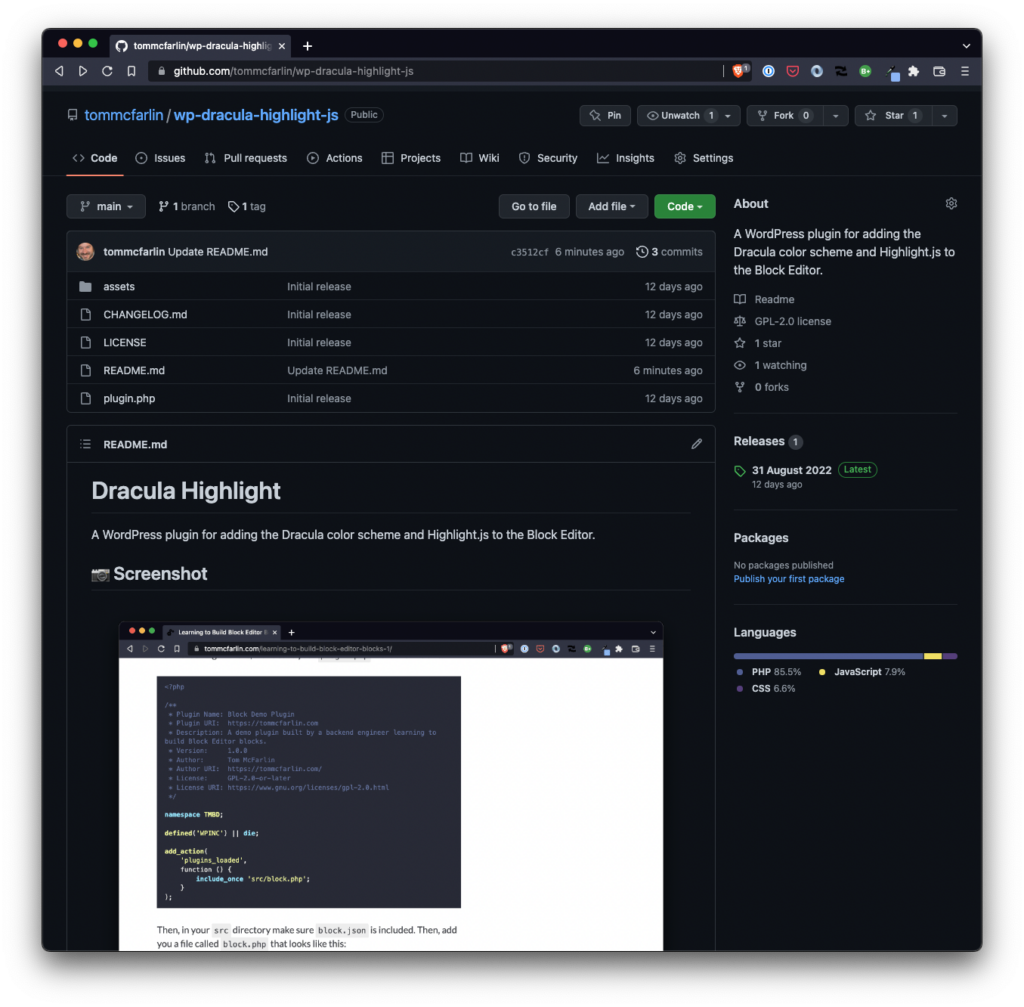Click the PHP language color dot
The width and height of the screenshot is (1024, 1007).
(x=739, y=671)
